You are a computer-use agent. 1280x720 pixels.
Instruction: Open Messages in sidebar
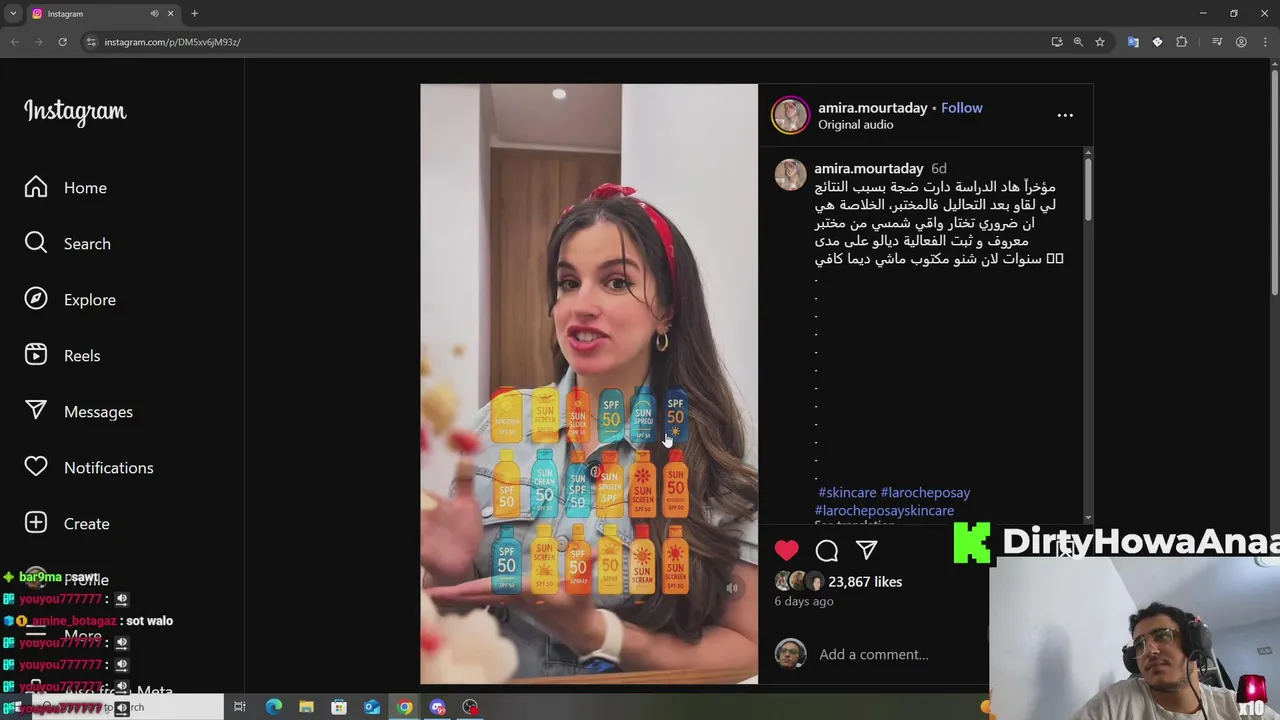[79, 412]
